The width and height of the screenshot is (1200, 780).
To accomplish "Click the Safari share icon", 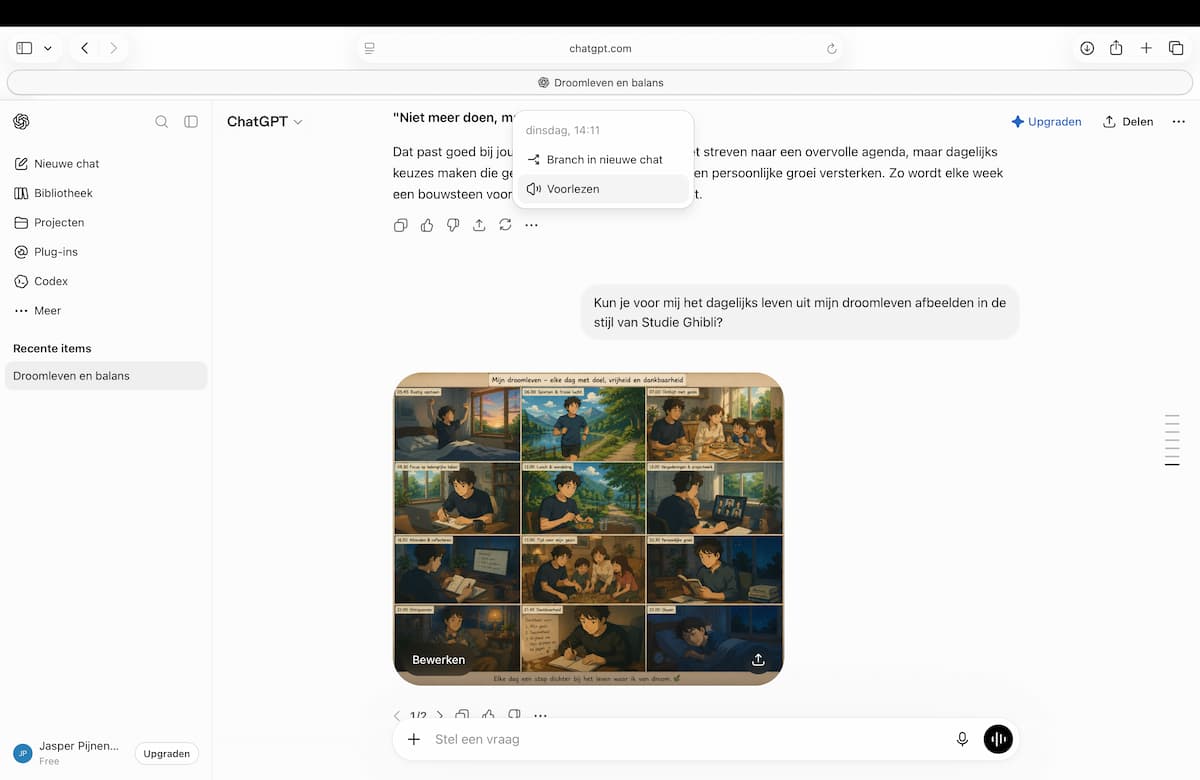I will tap(1116, 48).
